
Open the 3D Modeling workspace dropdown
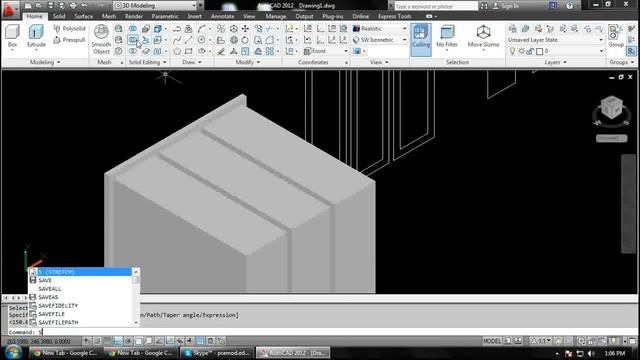[x=155, y=6]
